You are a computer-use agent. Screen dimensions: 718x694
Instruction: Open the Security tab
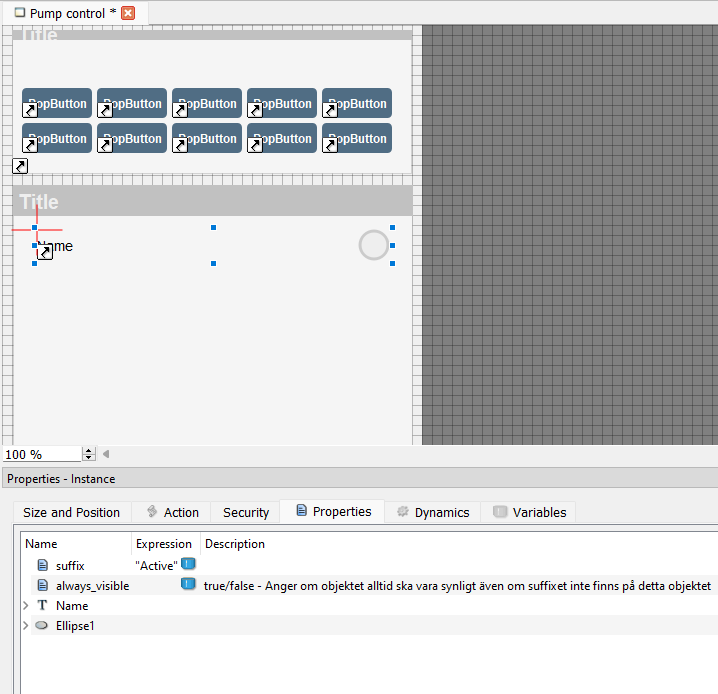point(246,512)
